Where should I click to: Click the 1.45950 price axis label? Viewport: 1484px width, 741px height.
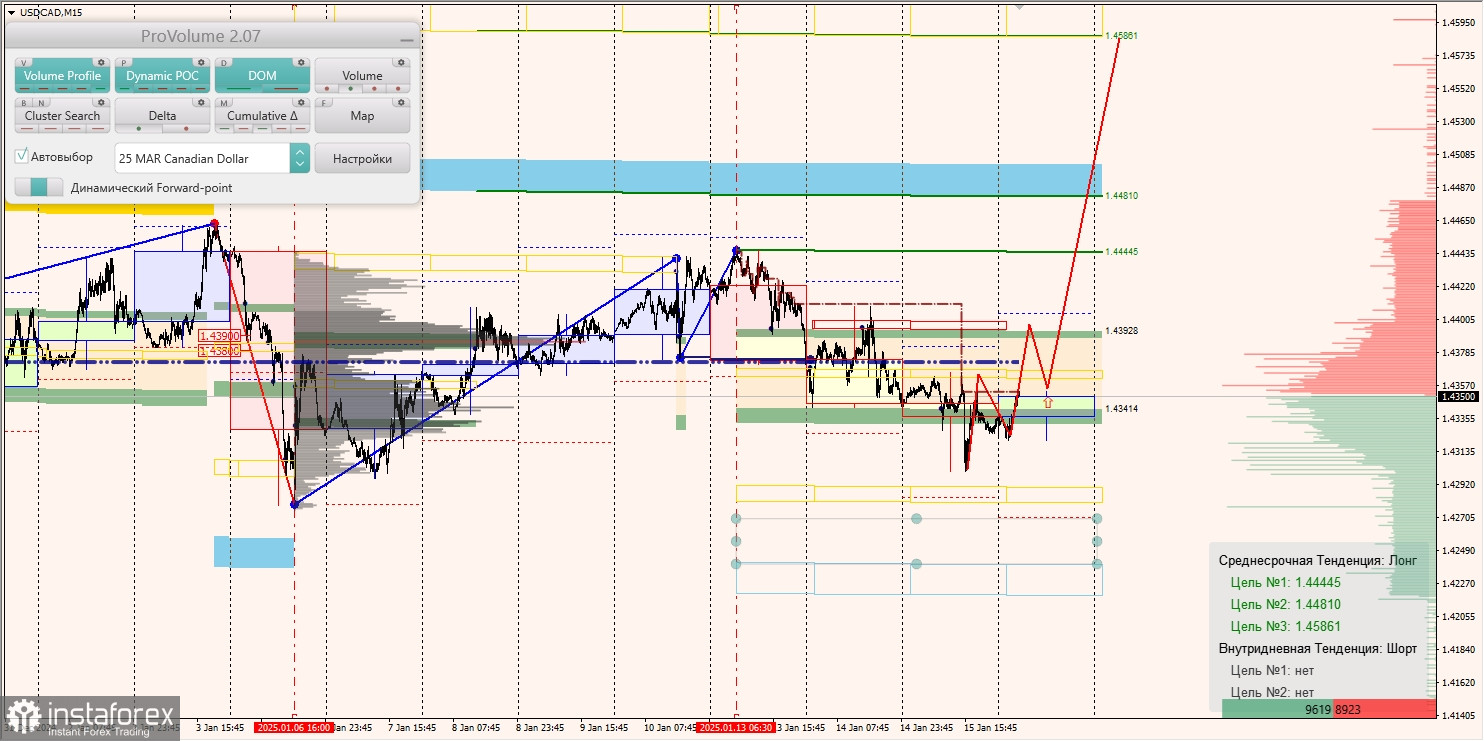pyautogui.click(x=1460, y=21)
